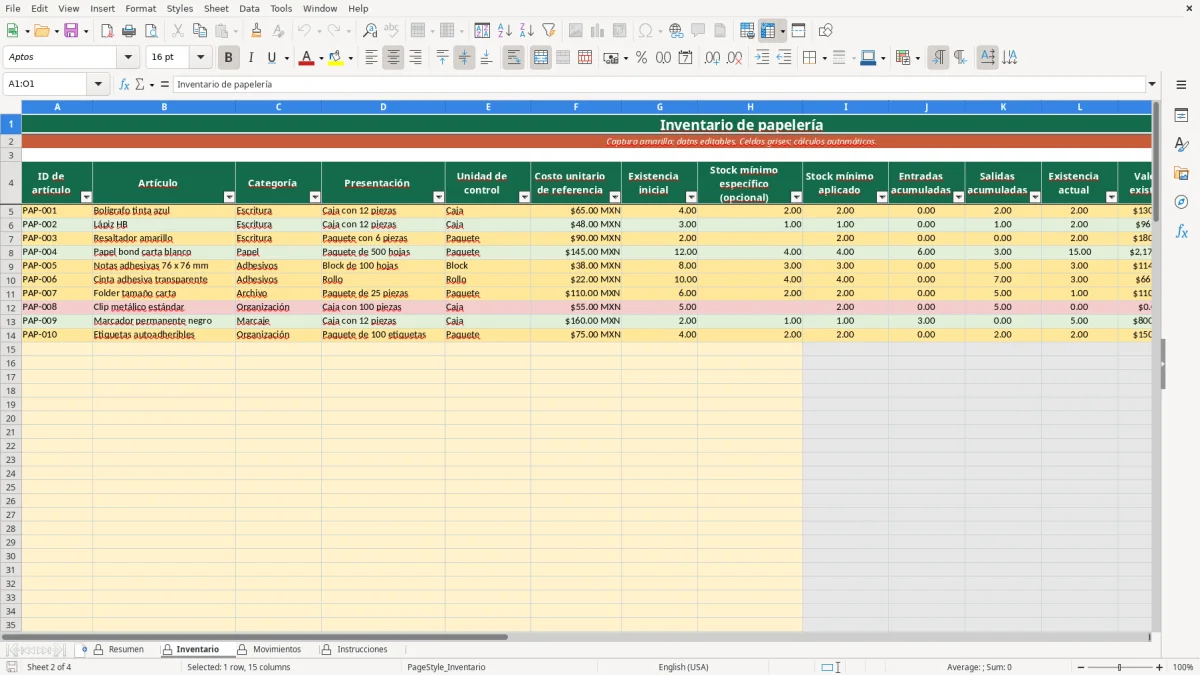Click the Draw Functions shapes icon
The width and height of the screenshot is (1200, 675).
click(825, 31)
